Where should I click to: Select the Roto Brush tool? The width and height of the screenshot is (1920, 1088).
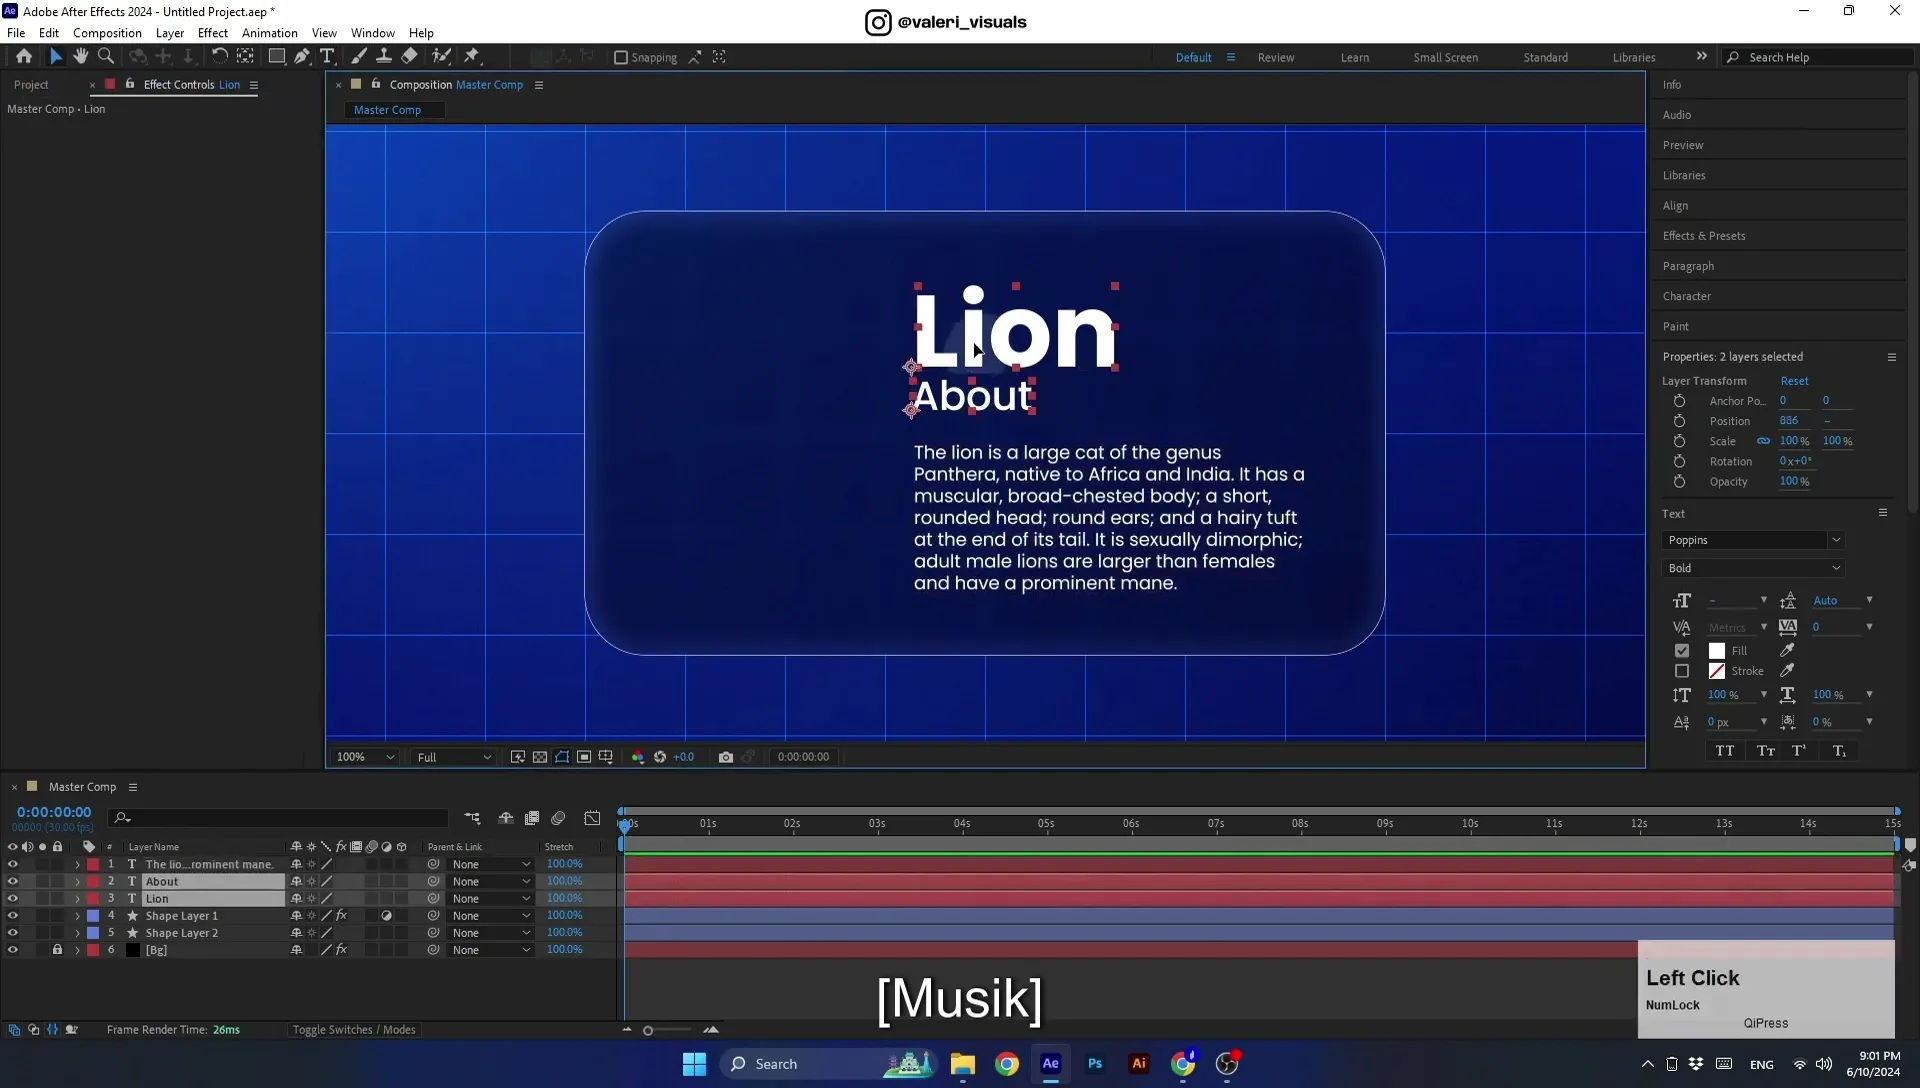(x=441, y=57)
